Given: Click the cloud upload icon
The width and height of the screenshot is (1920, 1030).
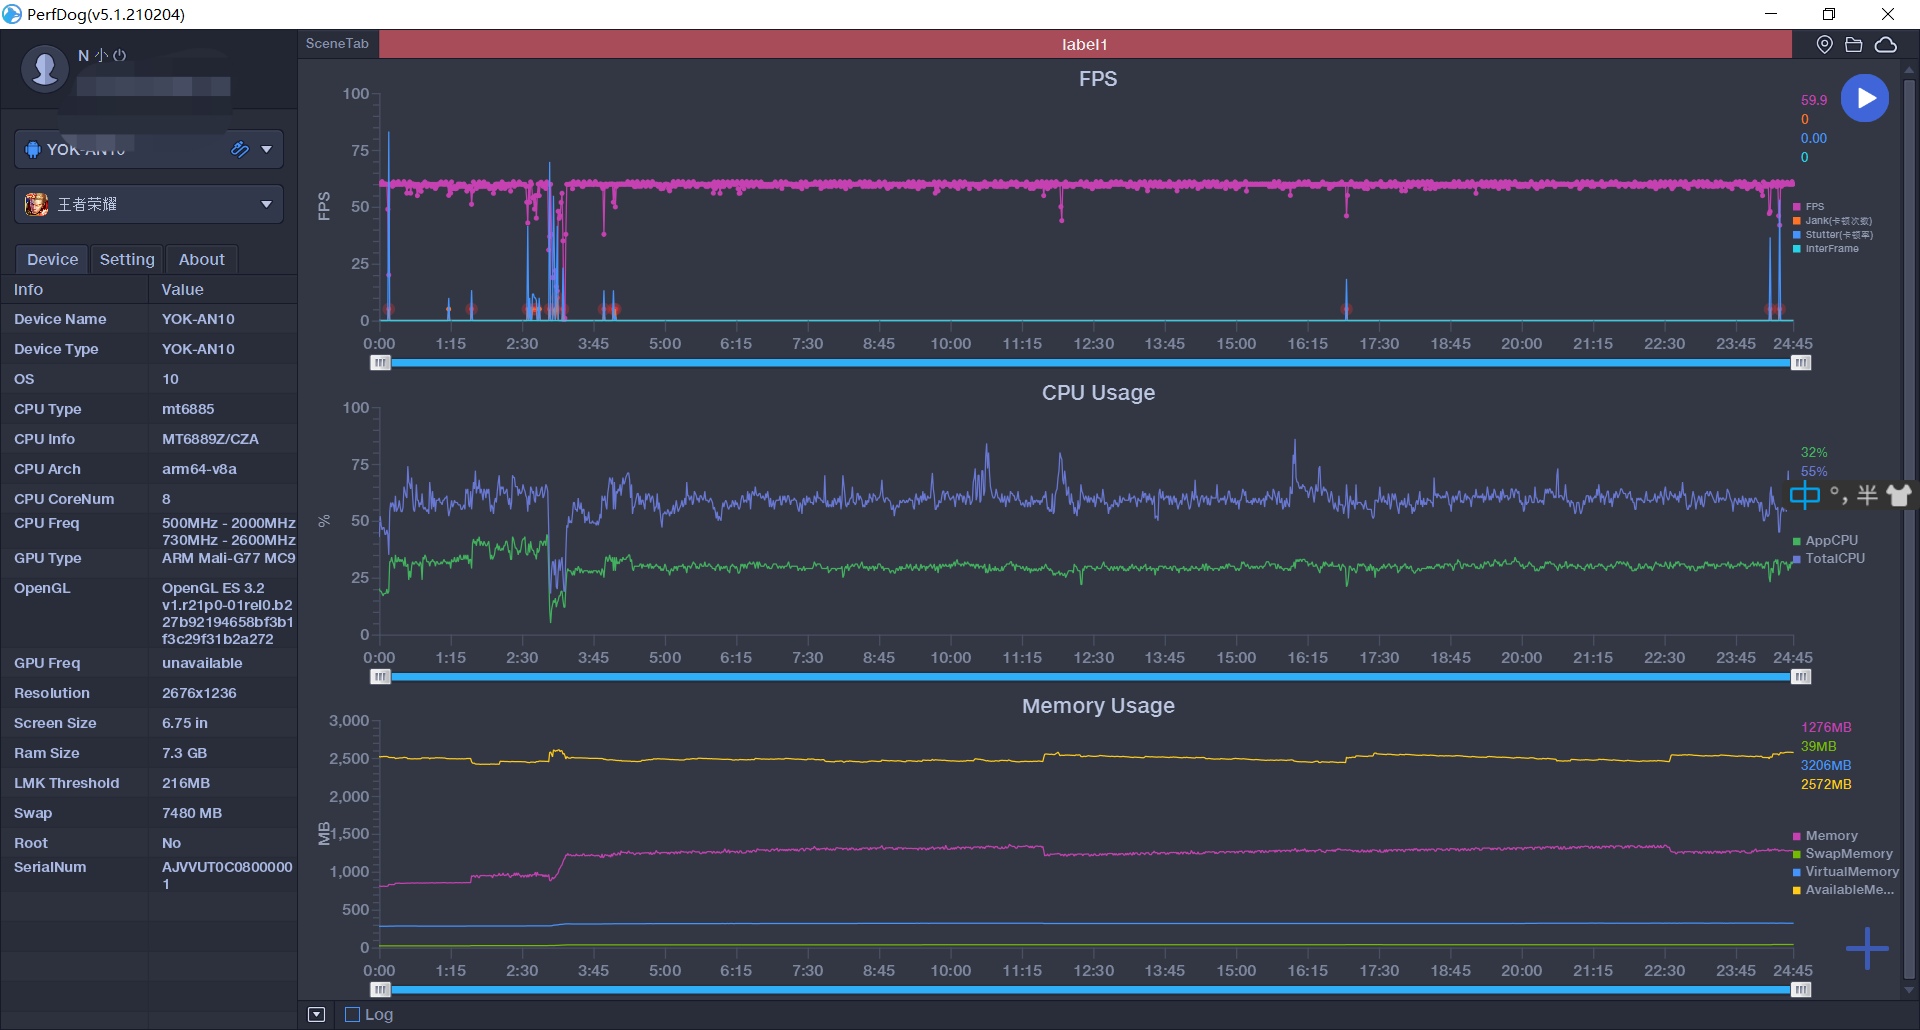Looking at the screenshot, I should pos(1886,44).
